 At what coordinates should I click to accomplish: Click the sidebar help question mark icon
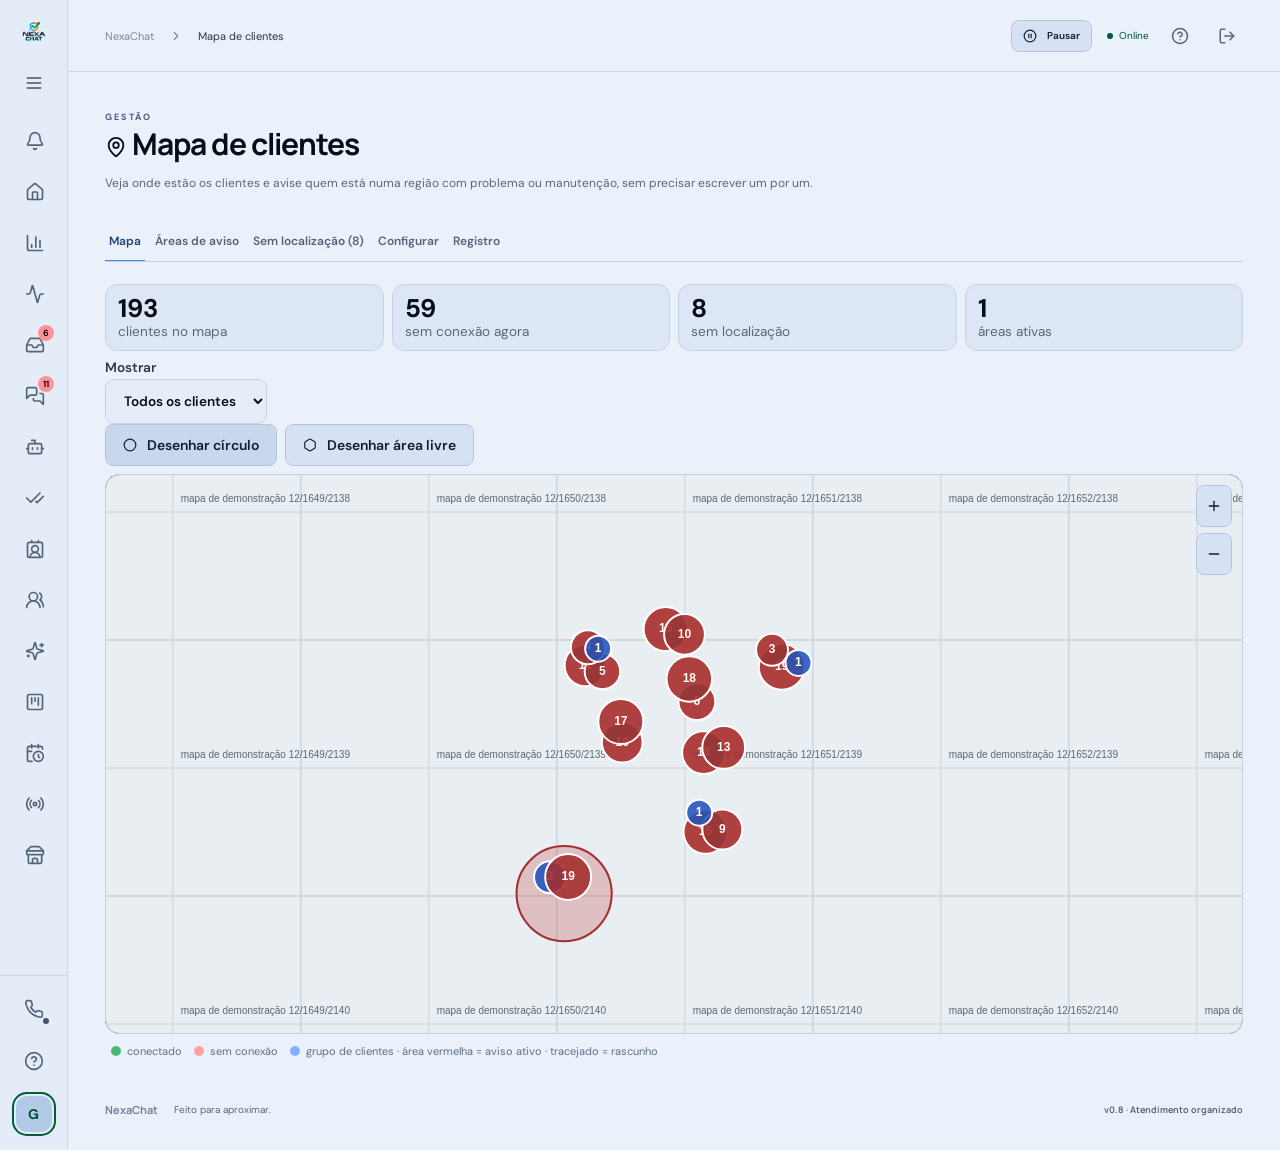point(34,1061)
